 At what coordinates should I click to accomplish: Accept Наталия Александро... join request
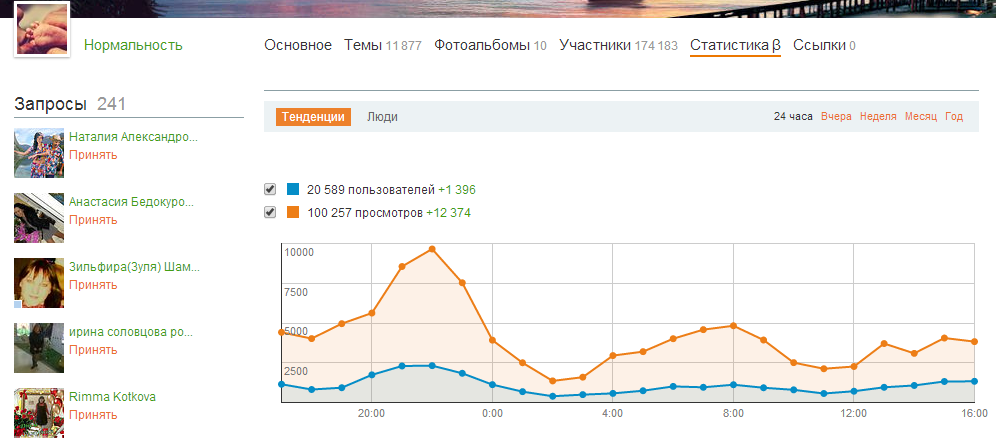pyautogui.click(x=93, y=154)
